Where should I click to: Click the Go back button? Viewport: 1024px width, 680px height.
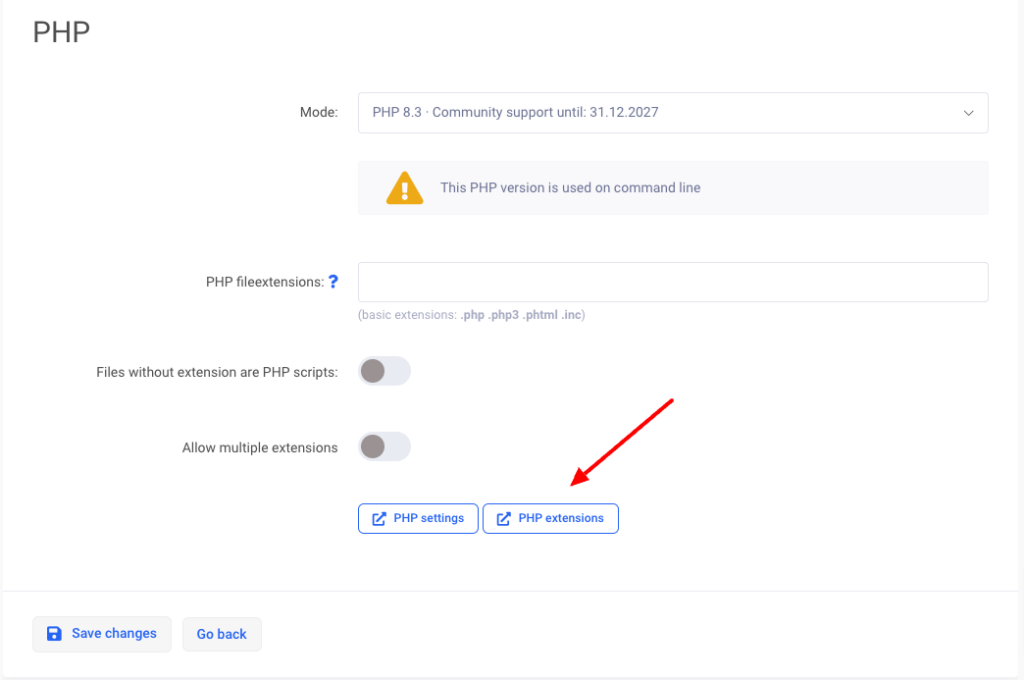[x=221, y=634]
